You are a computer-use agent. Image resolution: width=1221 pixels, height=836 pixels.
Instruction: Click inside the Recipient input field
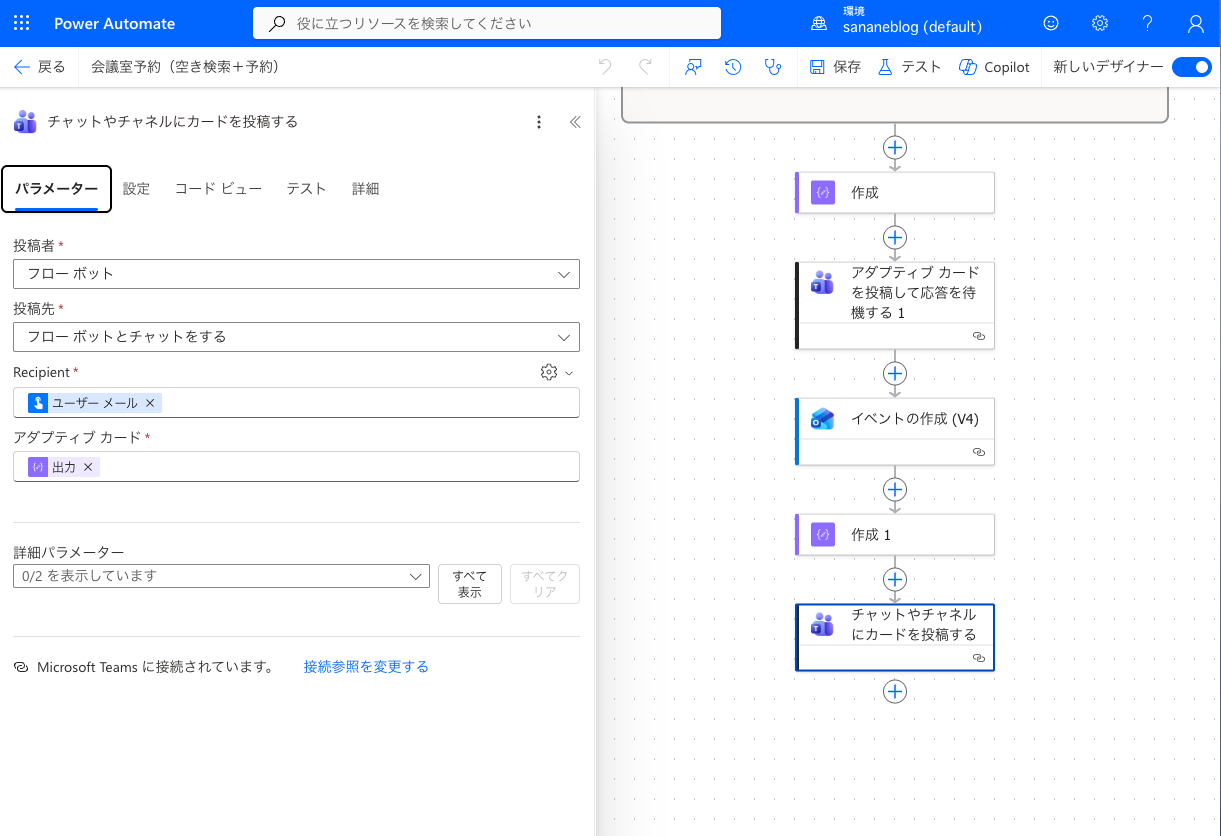tap(296, 403)
